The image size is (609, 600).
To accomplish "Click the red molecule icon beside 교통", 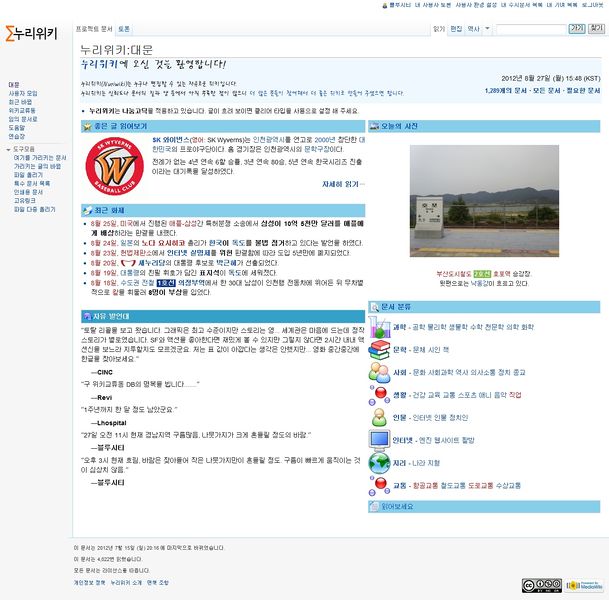I will click(379, 486).
